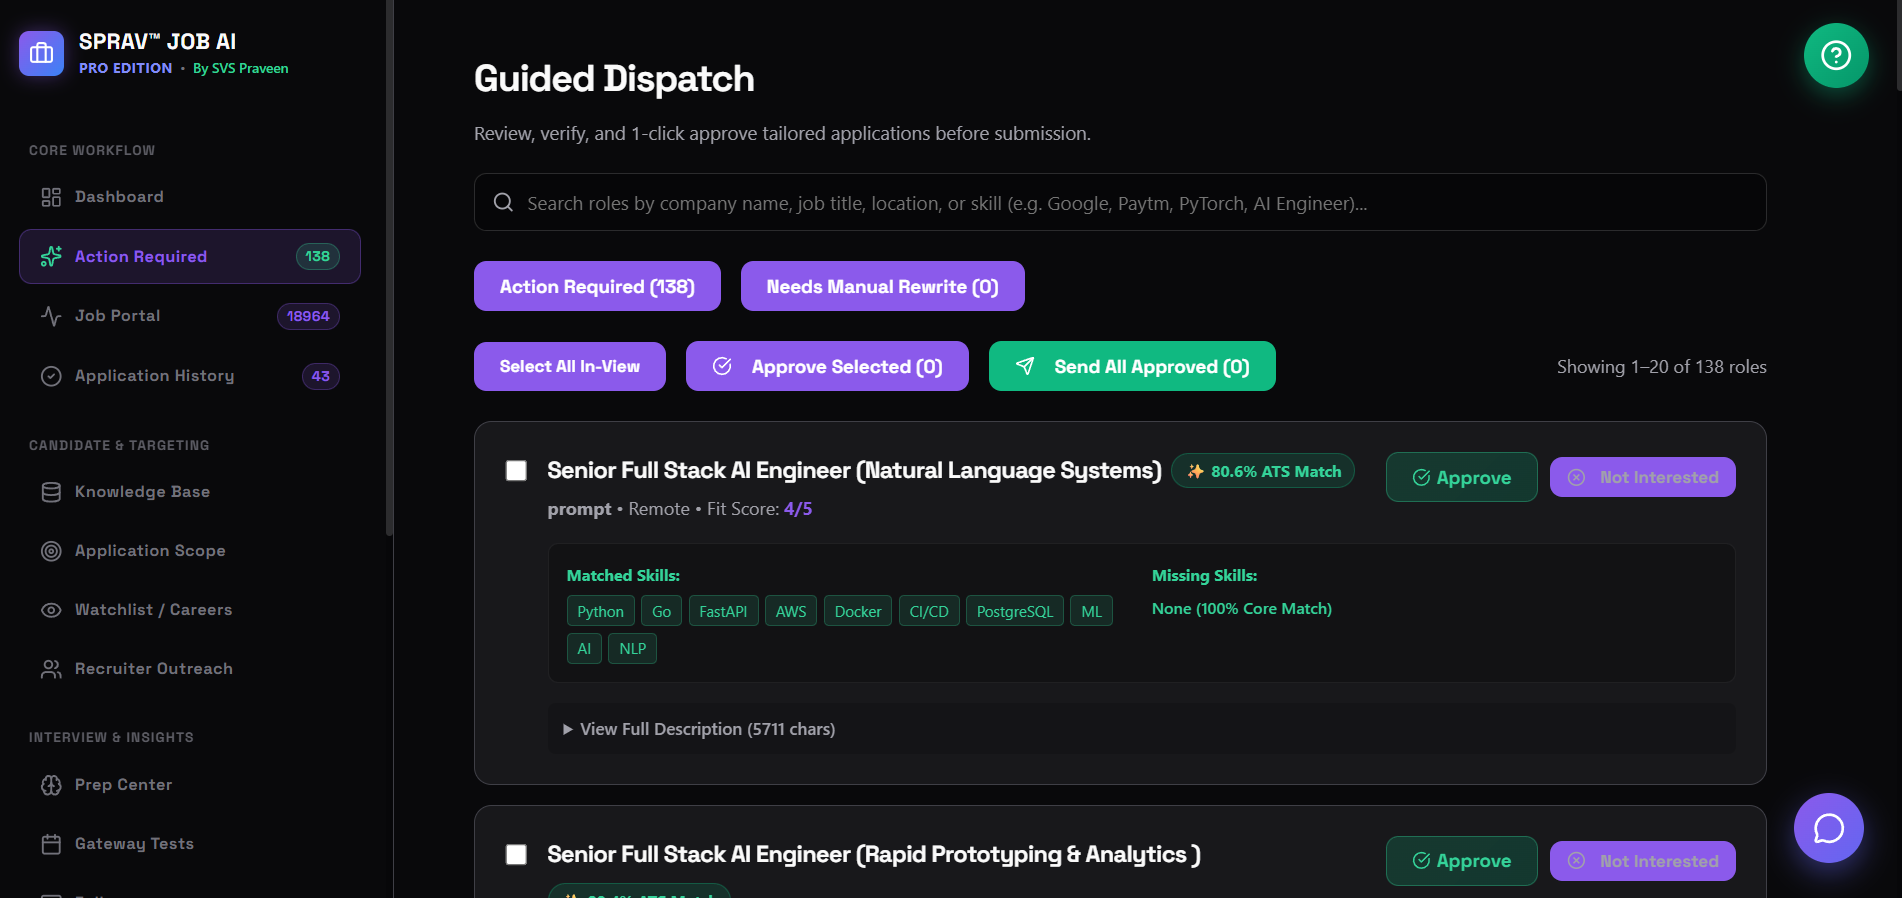This screenshot has width=1902, height=898.
Task: Click the Prep Center brain icon
Action: [x=51, y=785]
